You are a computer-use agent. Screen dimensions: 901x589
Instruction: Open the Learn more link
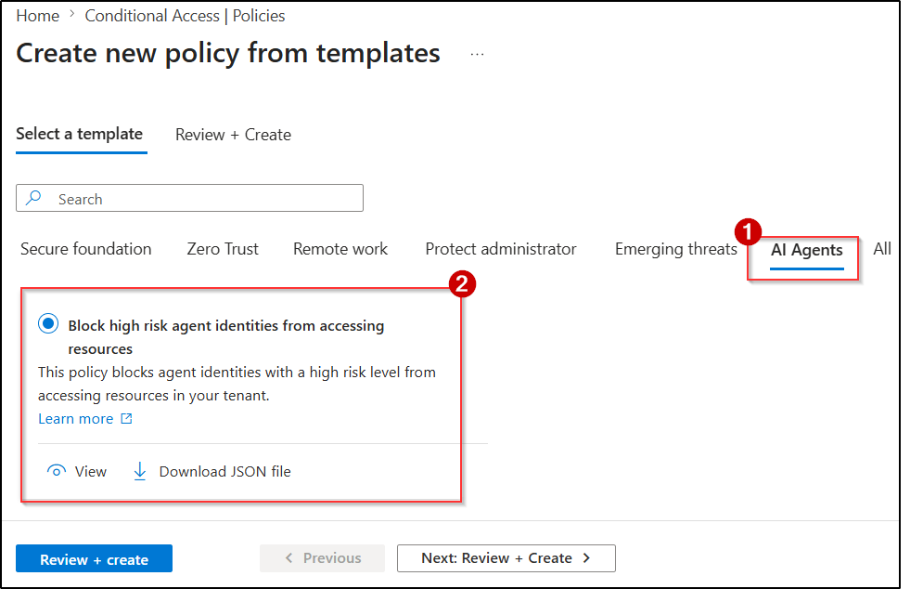[76, 419]
